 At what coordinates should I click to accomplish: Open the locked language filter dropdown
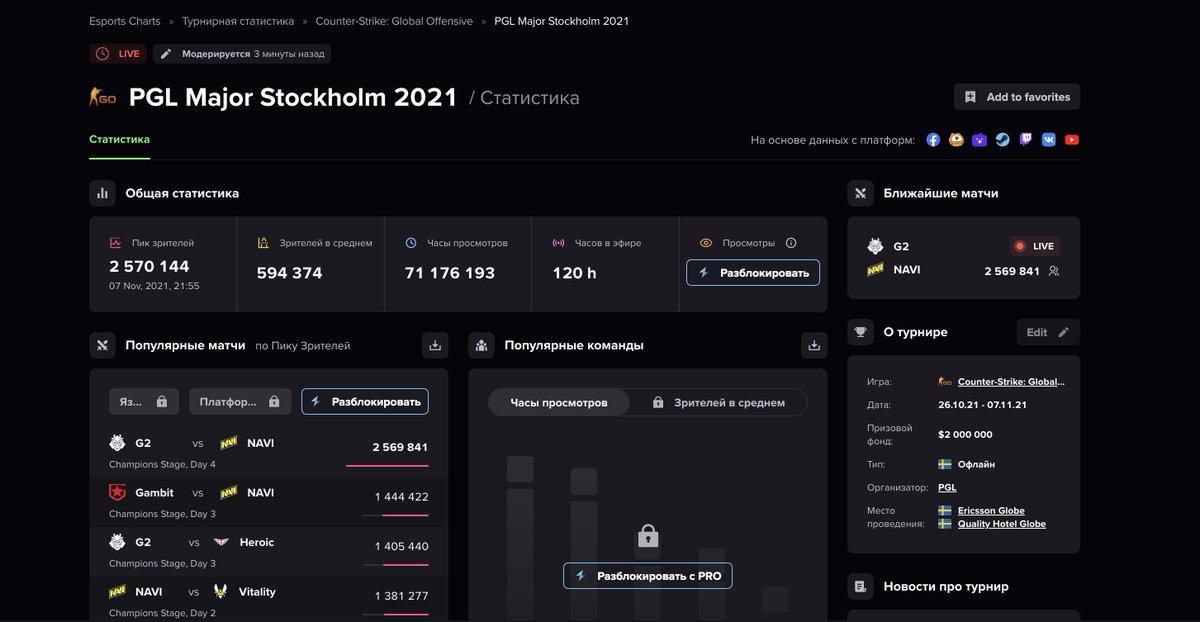pos(144,401)
